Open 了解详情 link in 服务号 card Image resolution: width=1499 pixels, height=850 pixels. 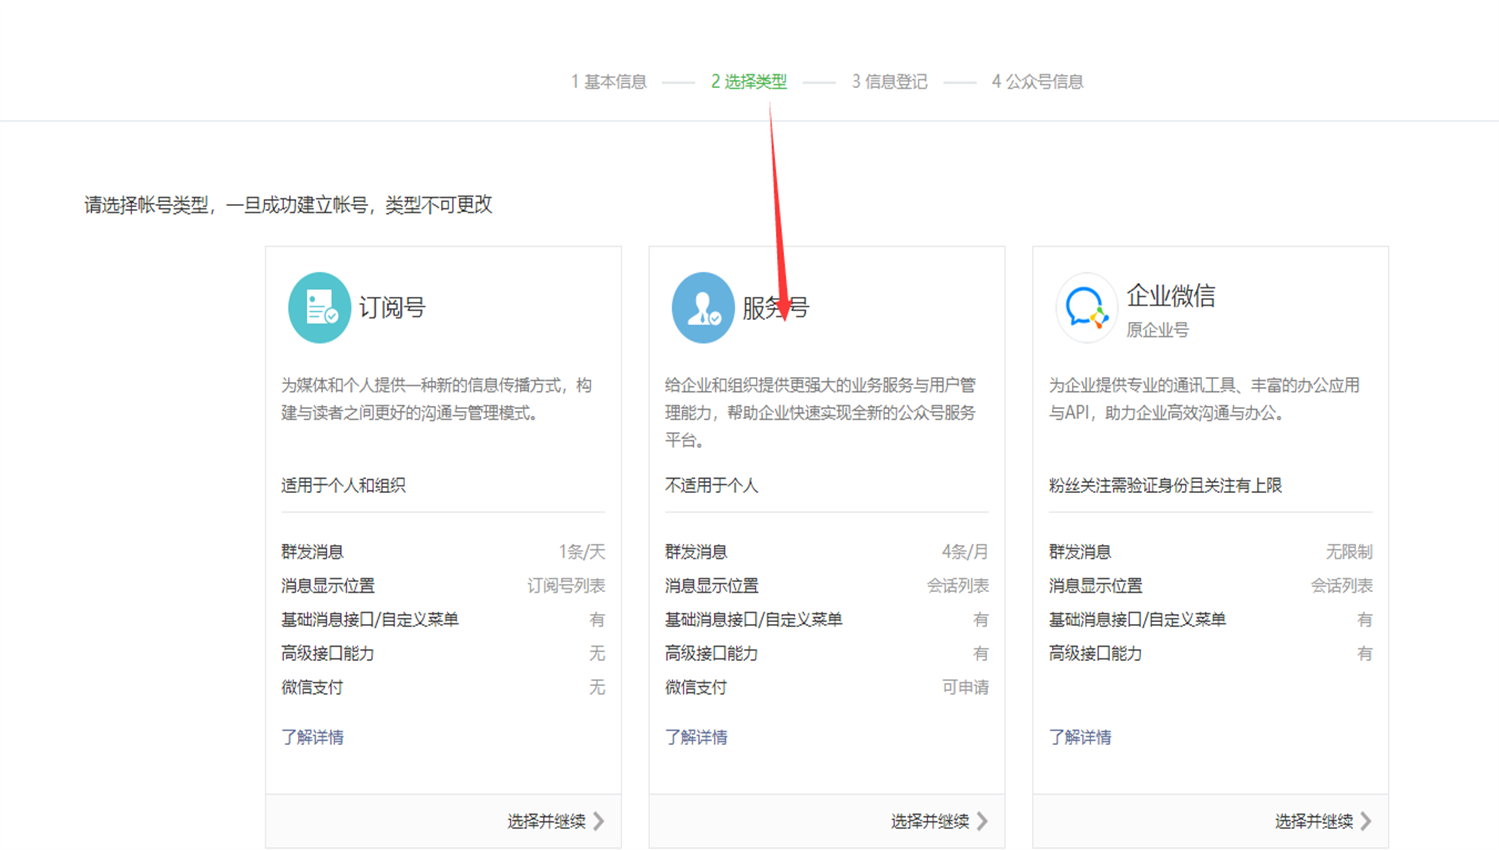tap(696, 737)
